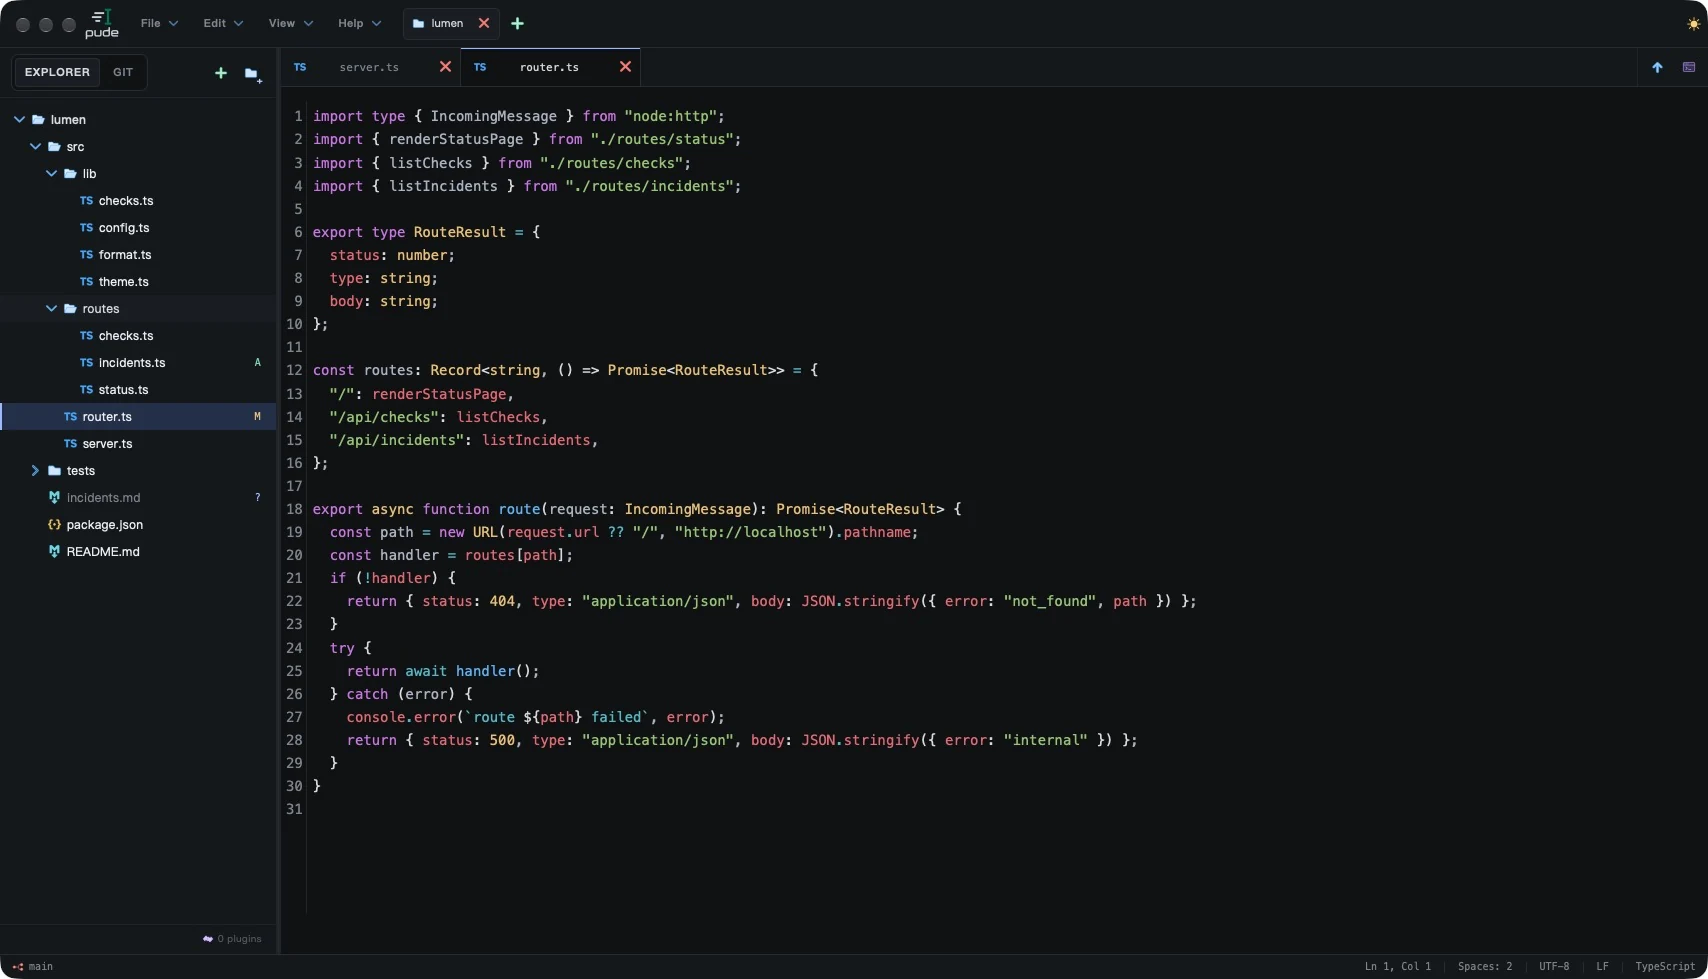
Task: Close the server.ts editor tab
Action: pos(445,67)
